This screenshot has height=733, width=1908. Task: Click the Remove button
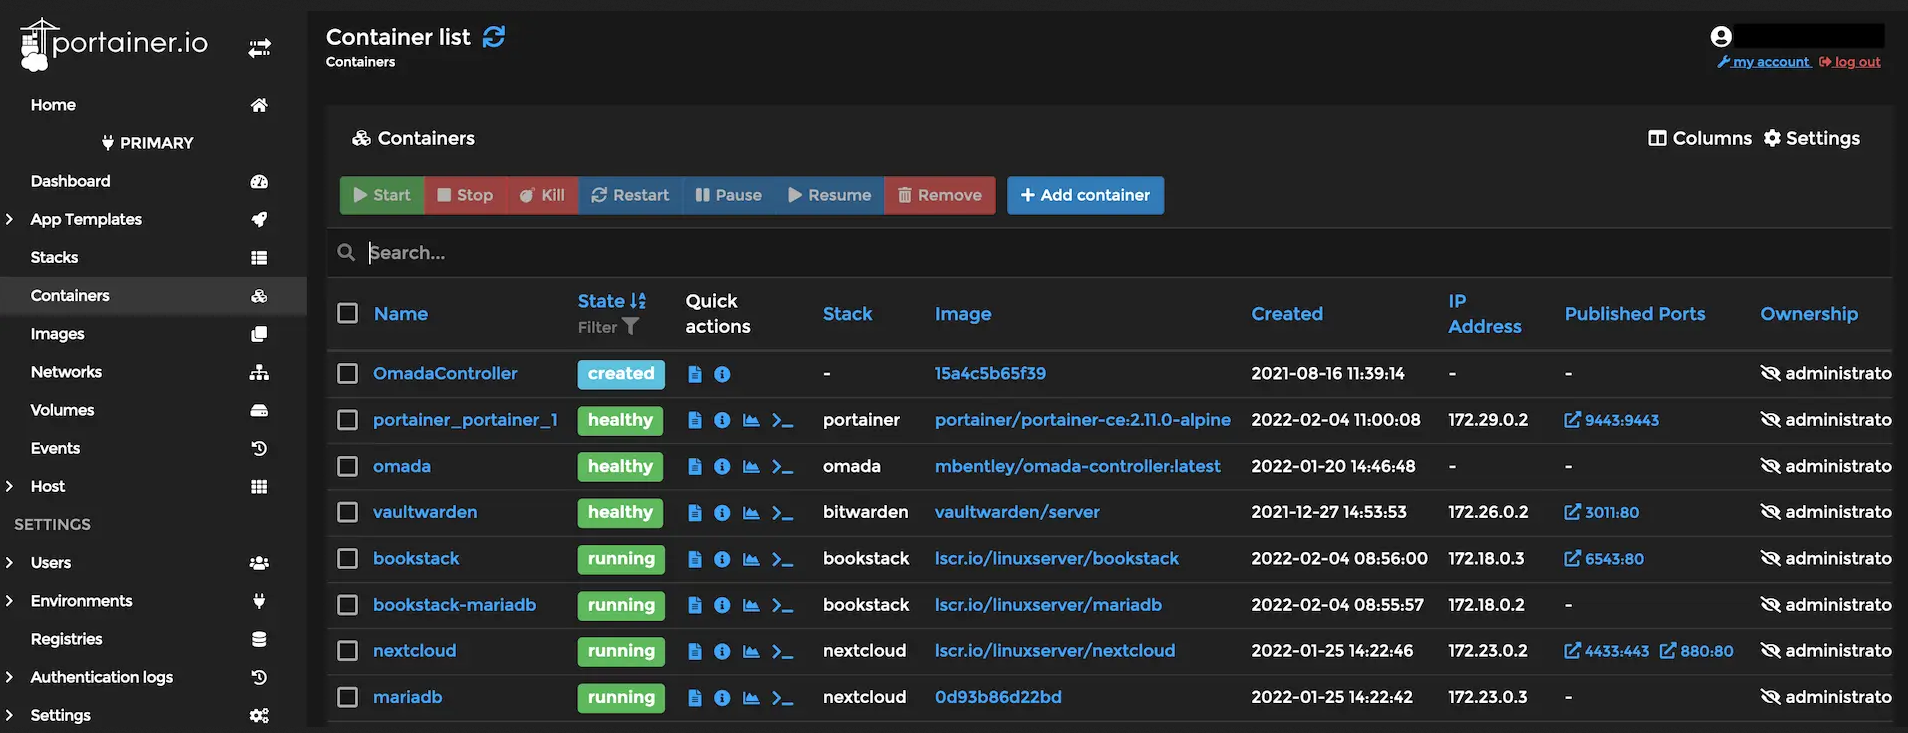coord(939,195)
